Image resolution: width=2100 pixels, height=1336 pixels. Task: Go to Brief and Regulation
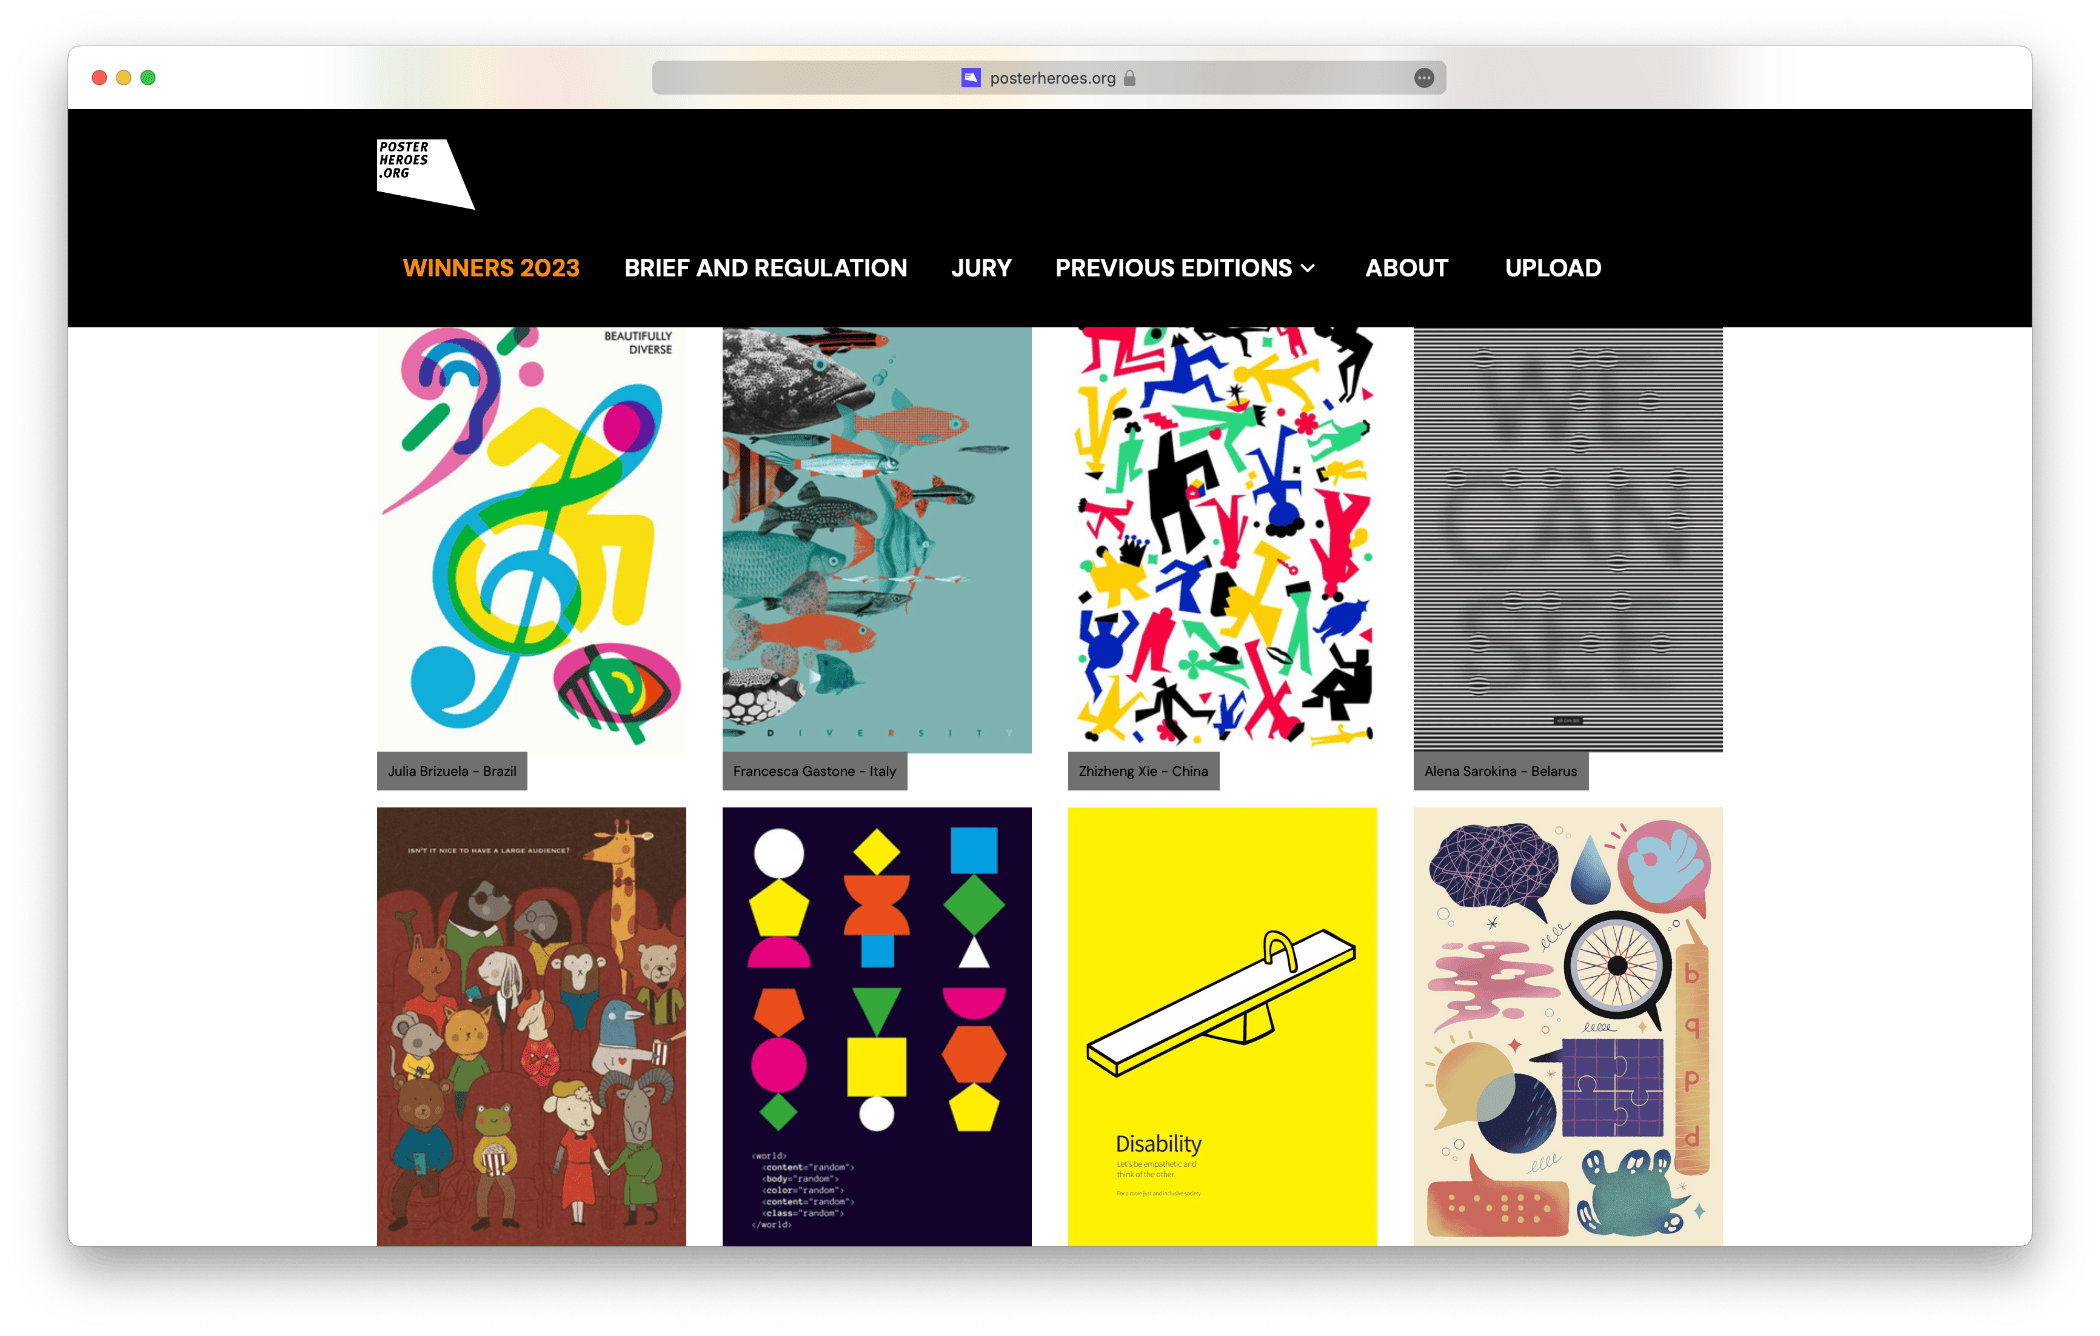765,268
